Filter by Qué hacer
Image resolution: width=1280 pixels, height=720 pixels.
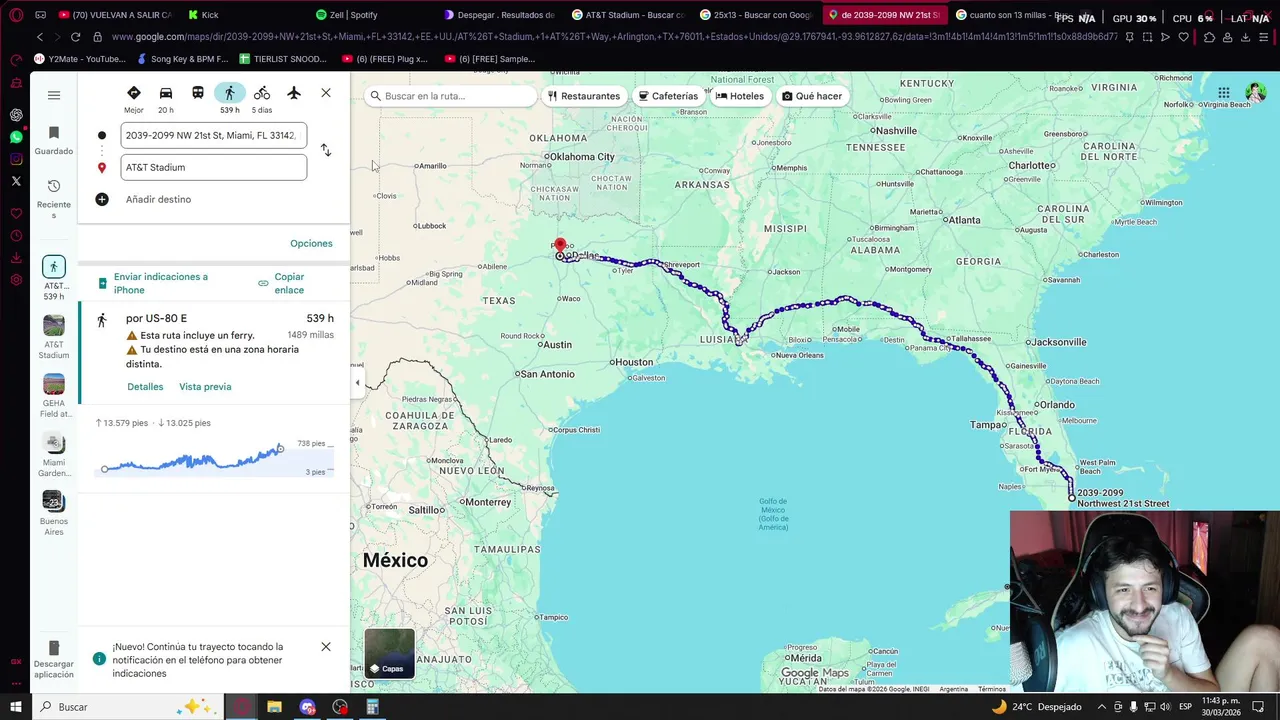(812, 96)
